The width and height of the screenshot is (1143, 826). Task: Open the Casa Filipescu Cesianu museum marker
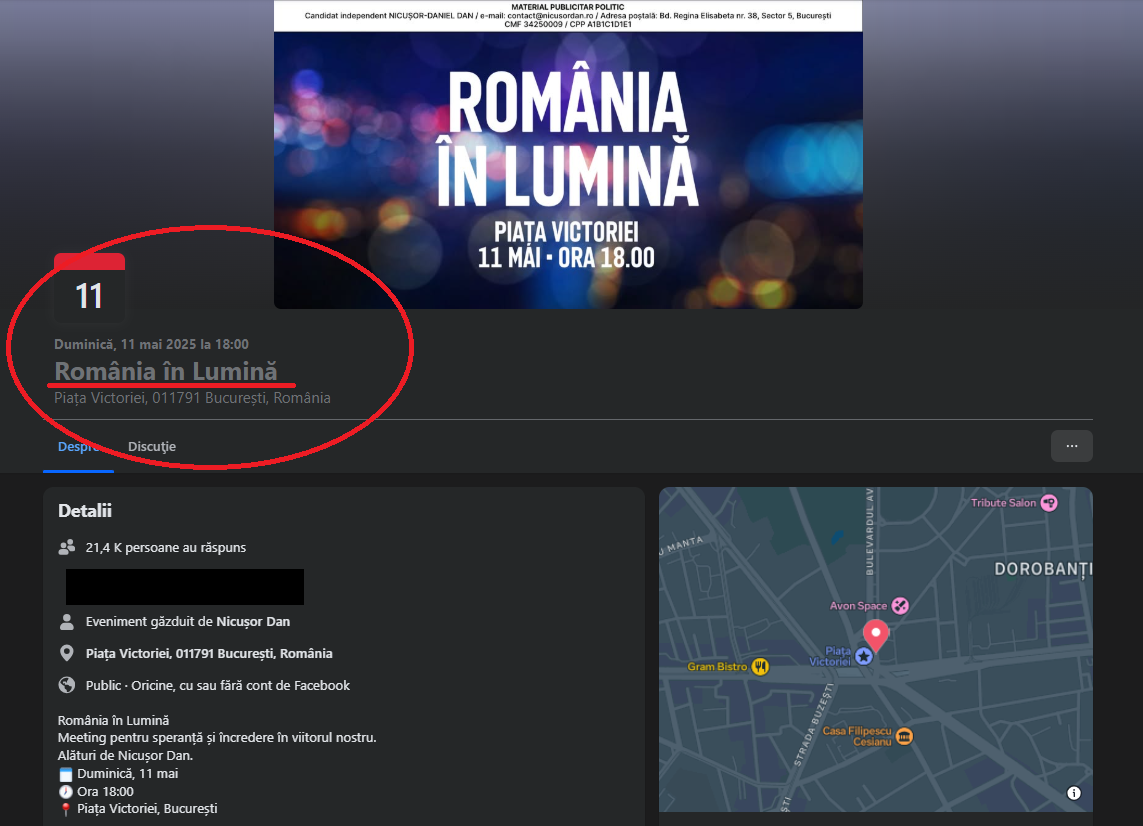point(904,737)
